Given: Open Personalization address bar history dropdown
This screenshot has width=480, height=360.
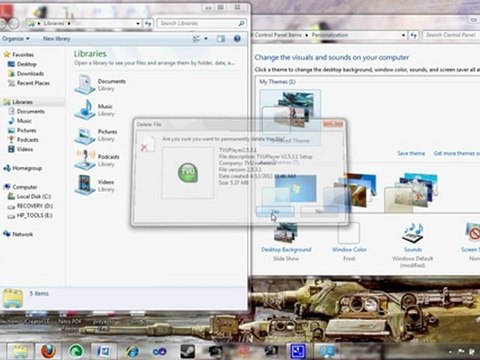Looking at the screenshot, I should [403, 35].
